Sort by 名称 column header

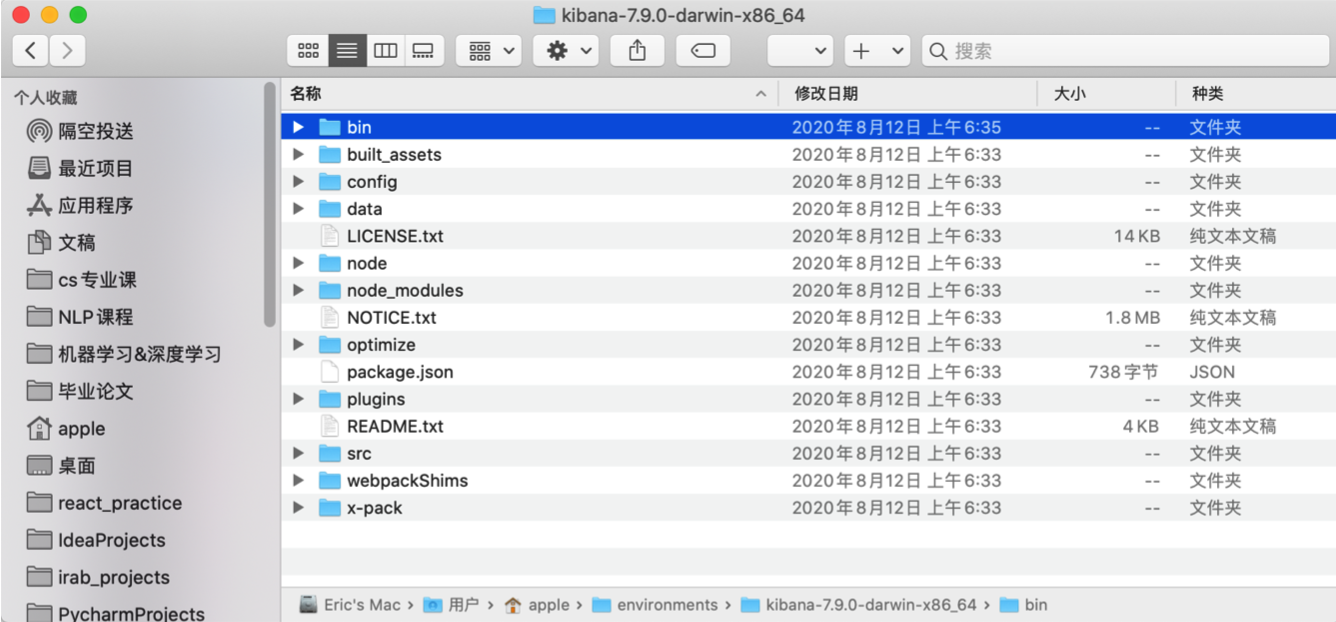[x=306, y=93]
